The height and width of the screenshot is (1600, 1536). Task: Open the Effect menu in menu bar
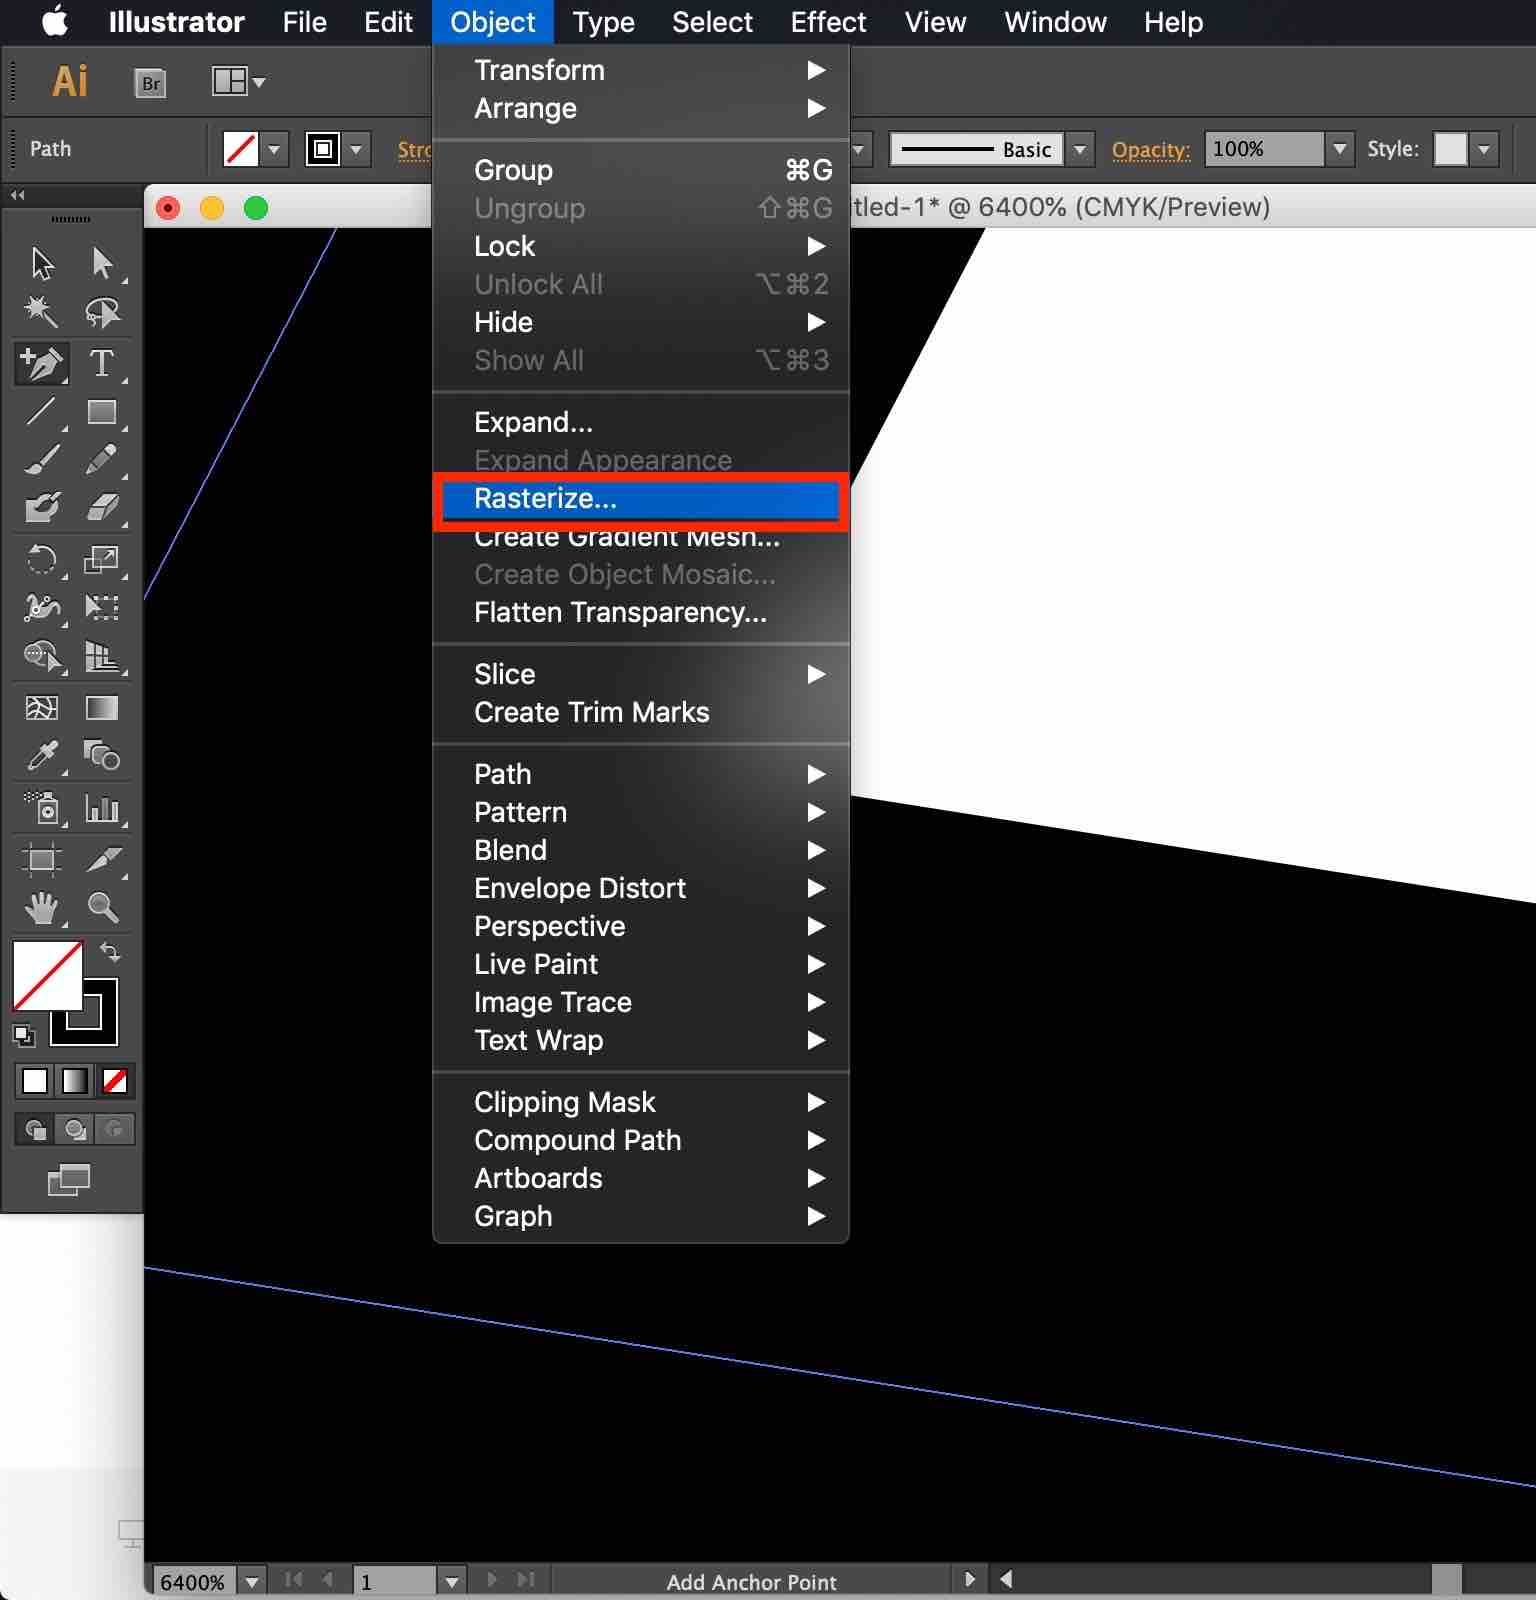[828, 22]
